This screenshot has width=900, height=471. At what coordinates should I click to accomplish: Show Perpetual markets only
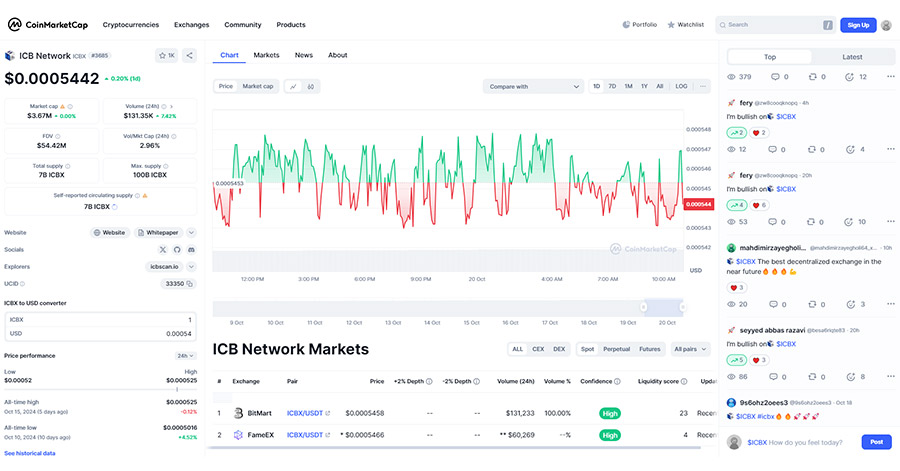[616, 349]
